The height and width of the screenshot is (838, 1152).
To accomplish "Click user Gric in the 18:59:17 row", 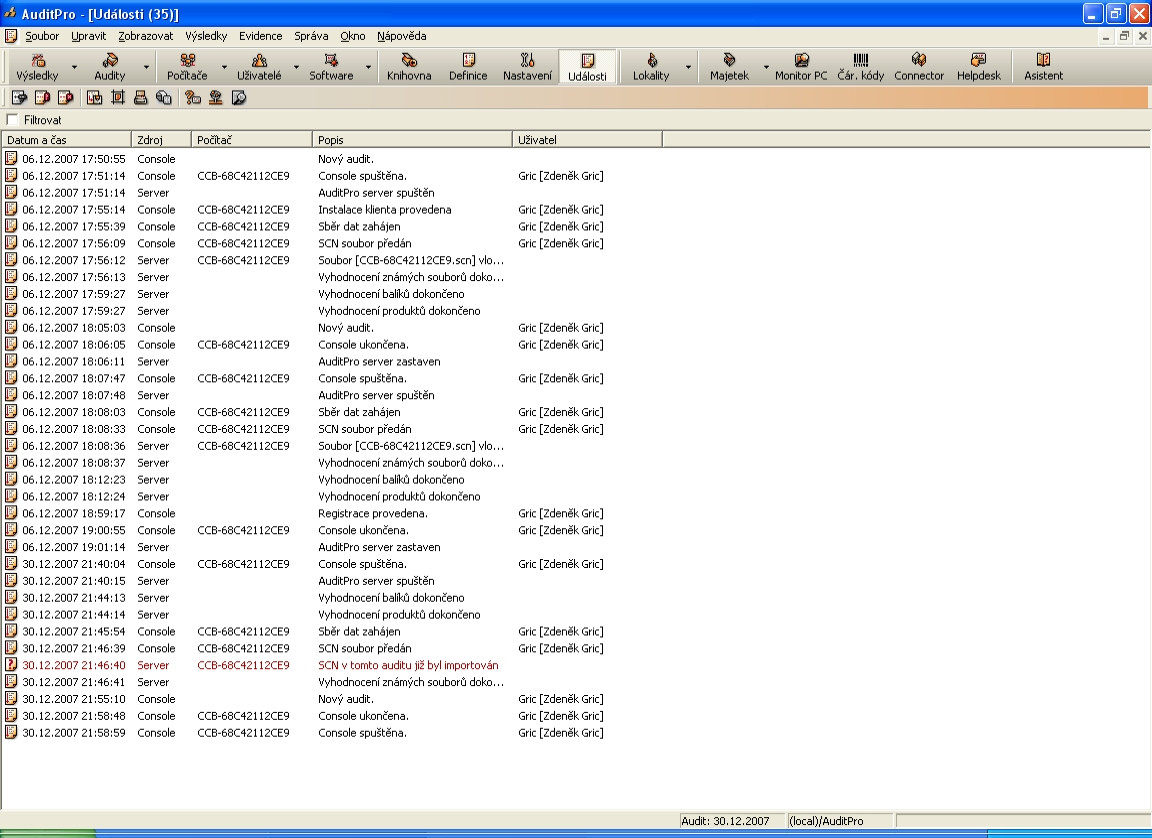I will [x=561, y=513].
